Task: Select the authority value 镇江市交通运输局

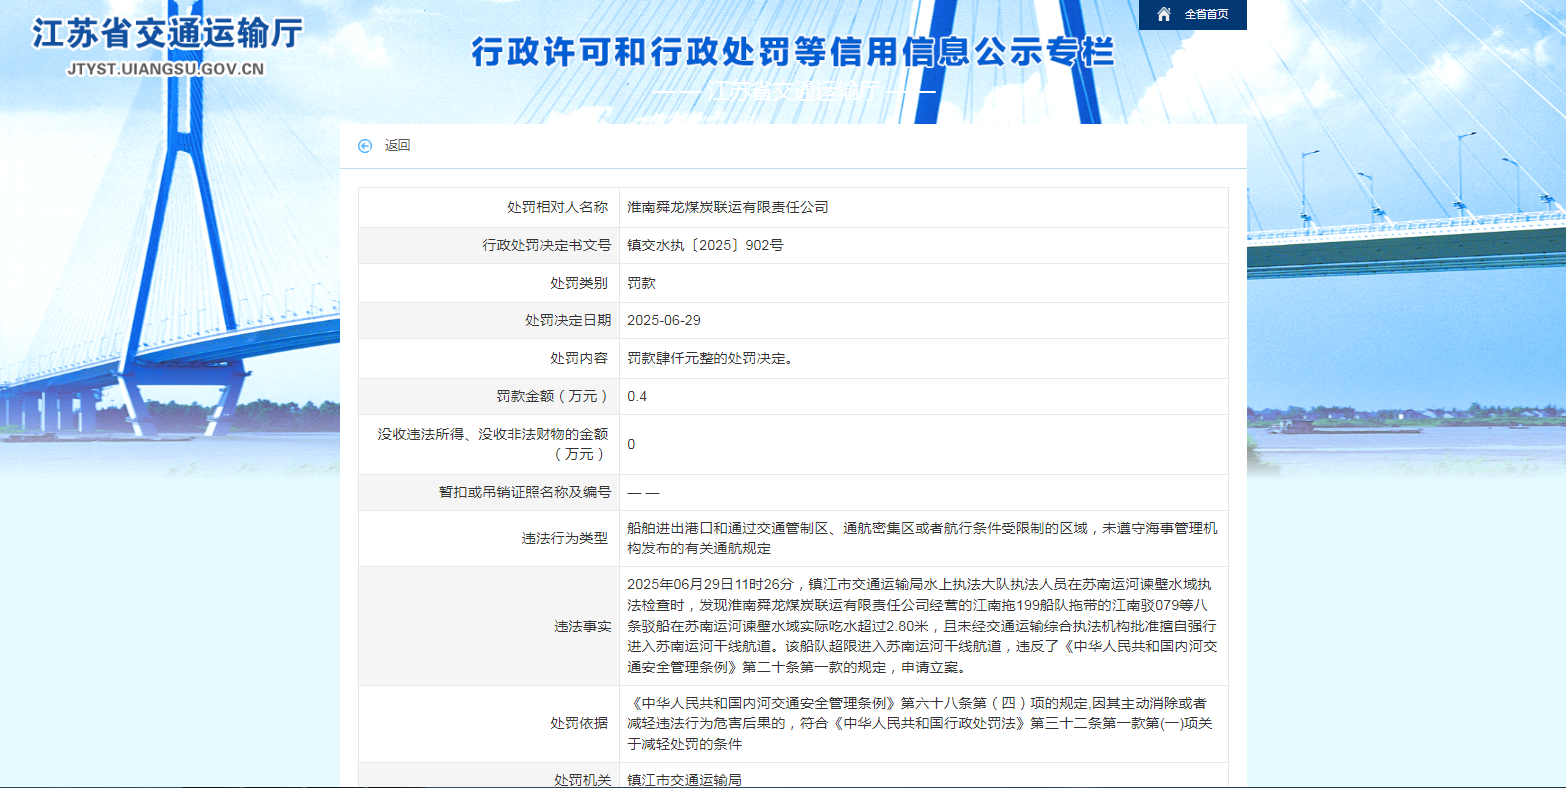Action: point(684,780)
